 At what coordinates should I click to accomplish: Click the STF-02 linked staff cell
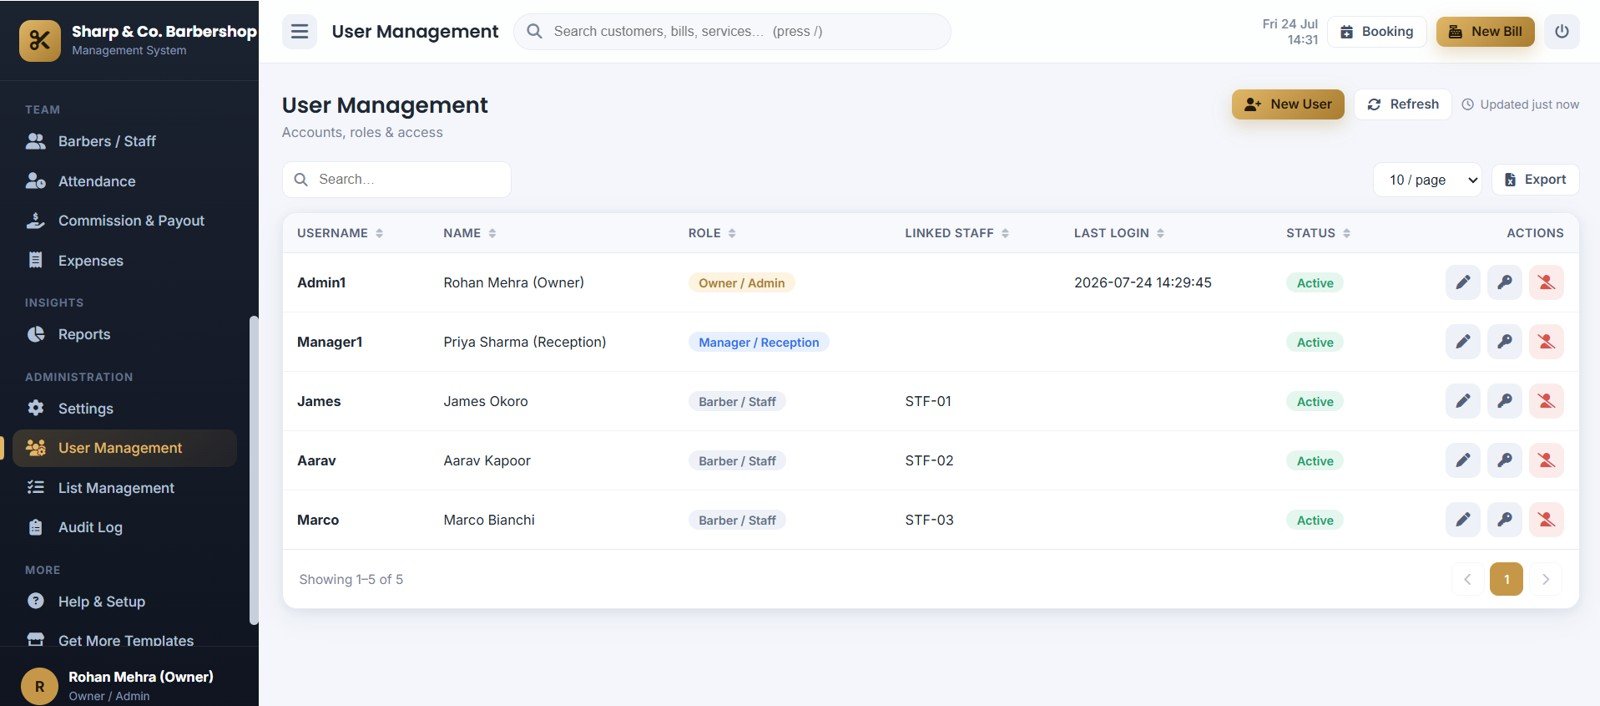[x=929, y=461]
